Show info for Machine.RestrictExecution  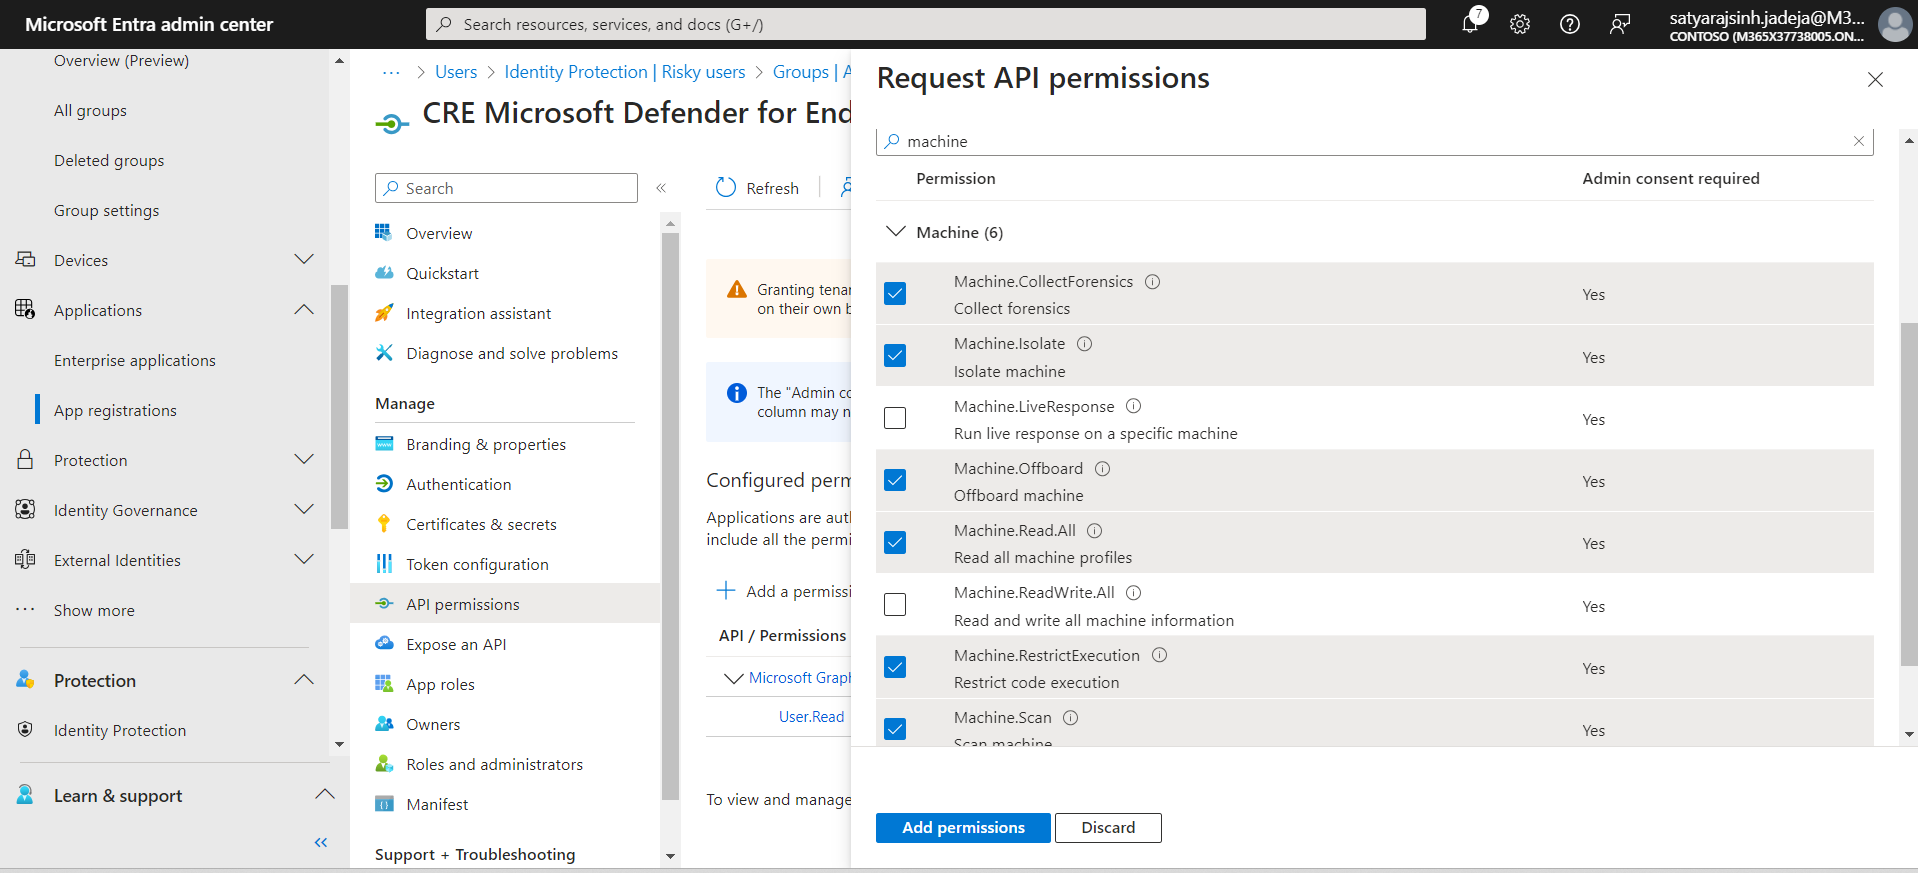point(1159,655)
